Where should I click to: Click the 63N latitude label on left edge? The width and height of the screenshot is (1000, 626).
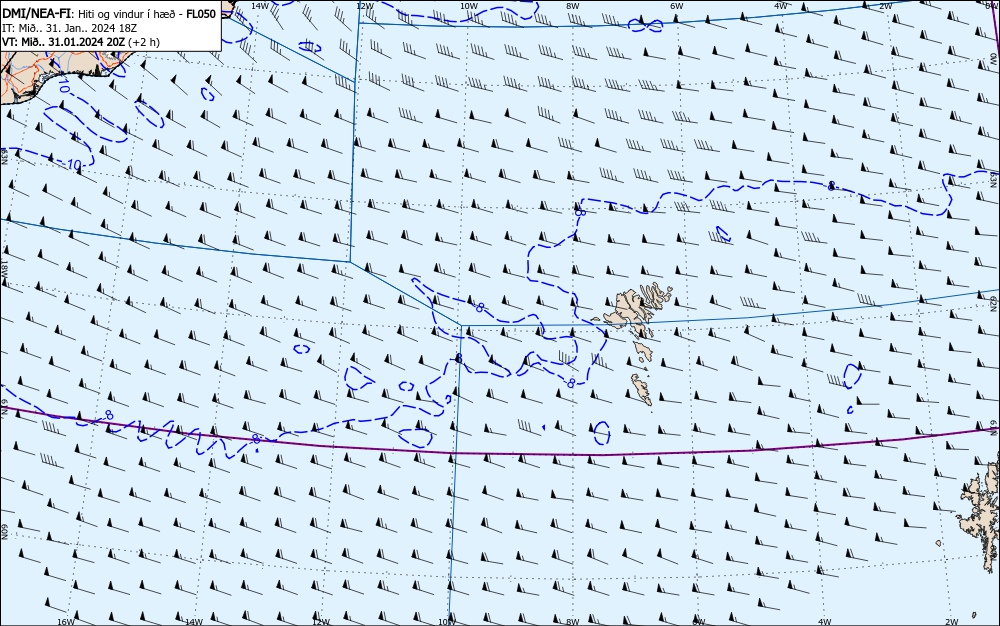(4, 155)
